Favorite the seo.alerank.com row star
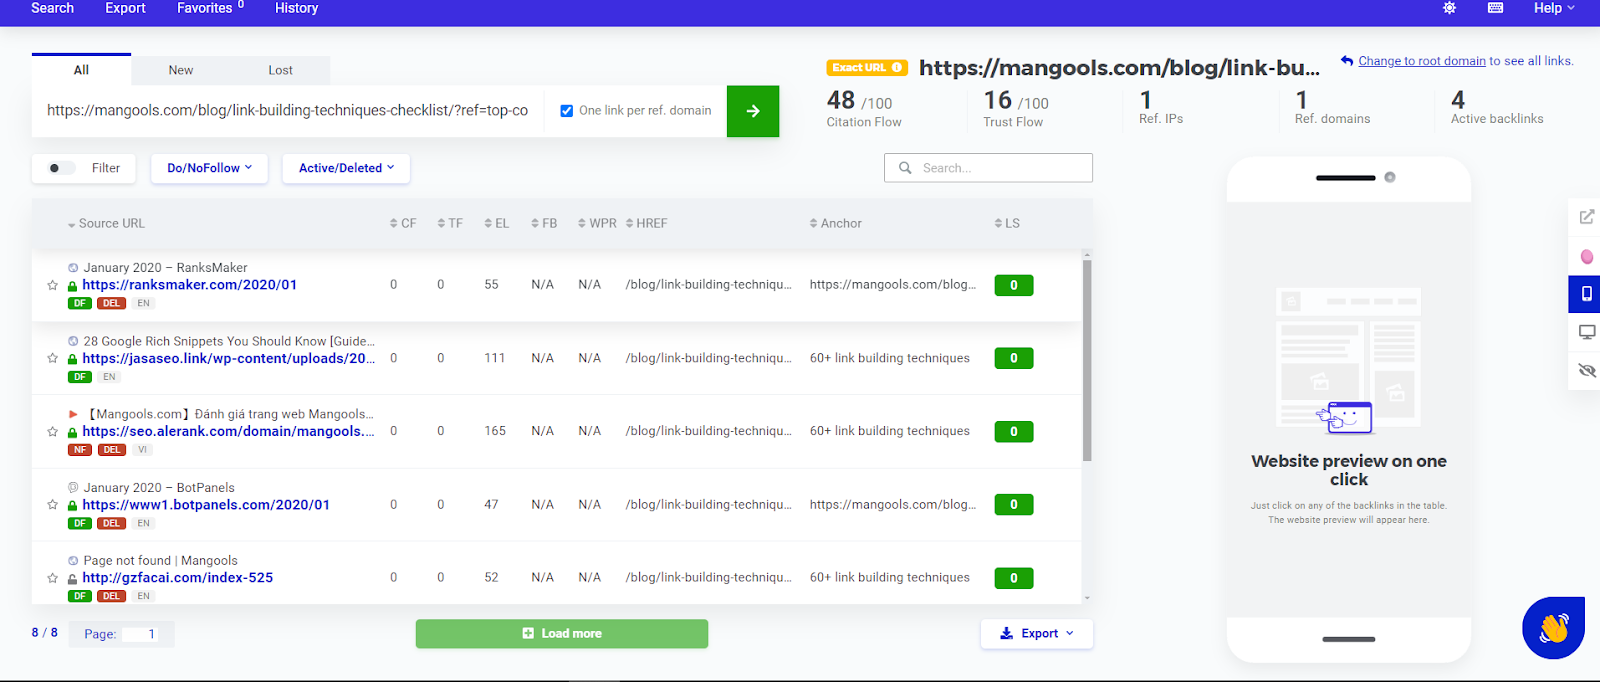The image size is (1600, 682). 53,432
